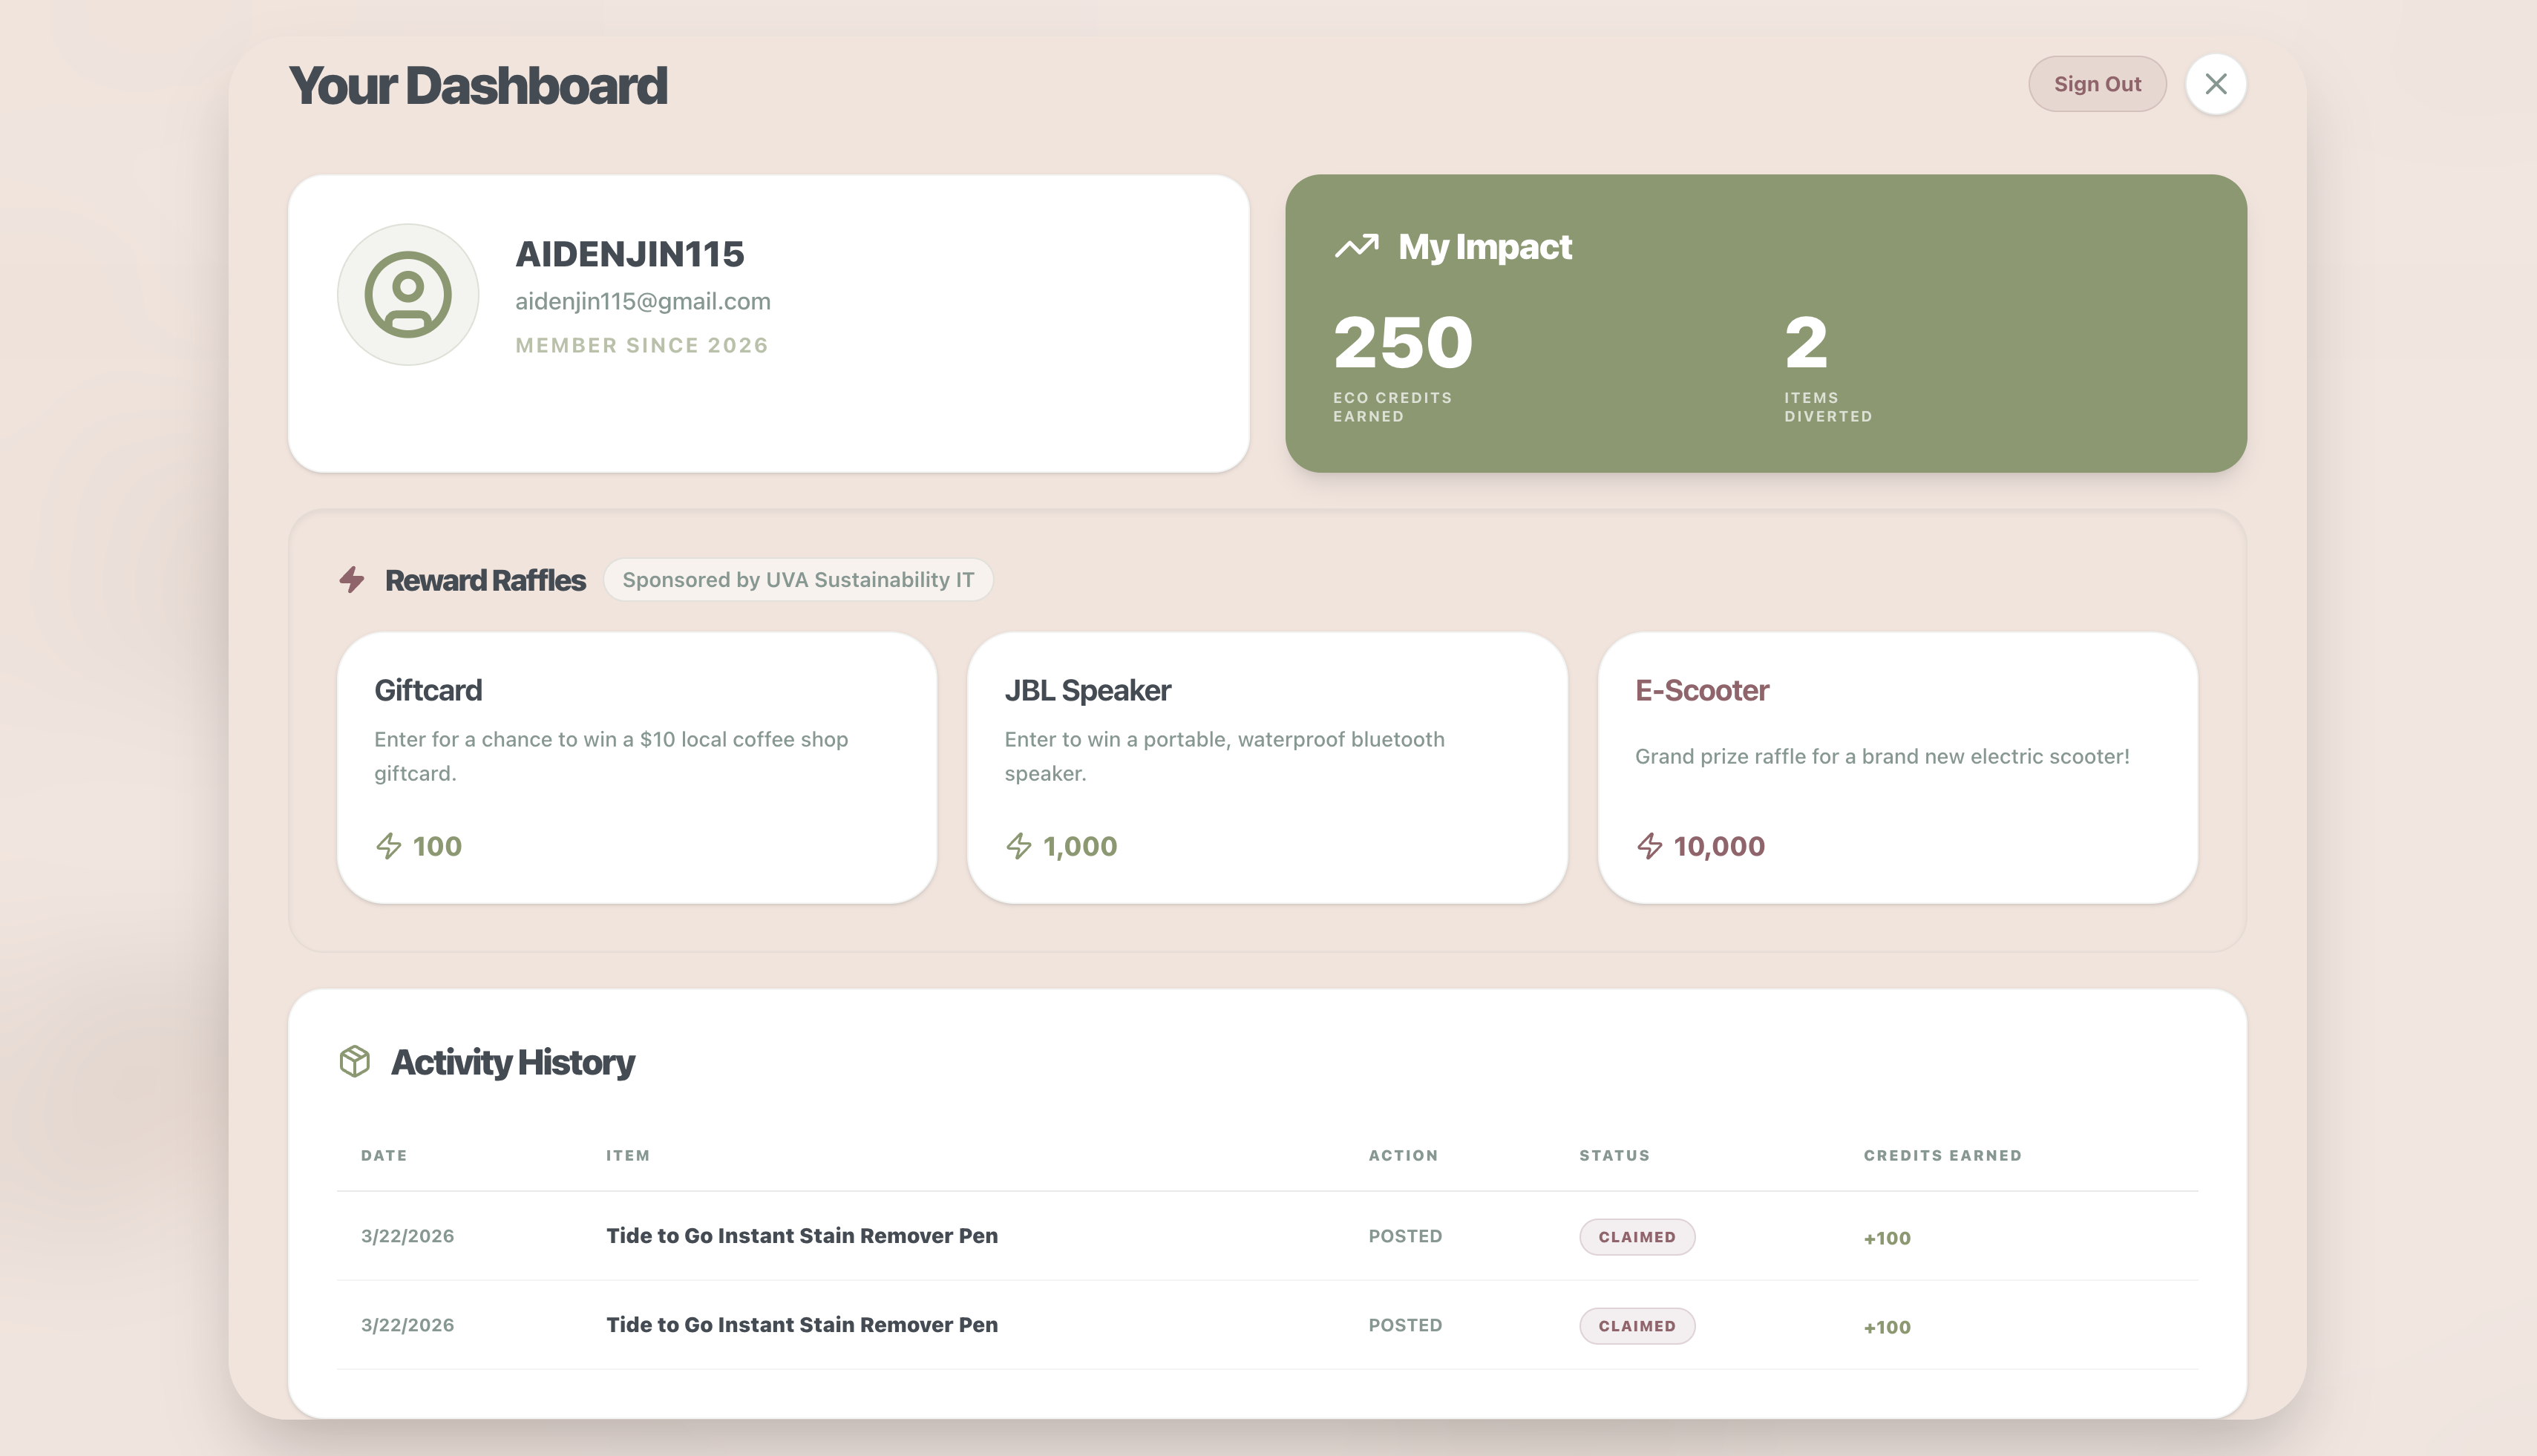2537x1456 pixels.
Task: Click the JBL Speaker 1,000 credit bolt icon
Action: pyautogui.click(x=1018, y=846)
